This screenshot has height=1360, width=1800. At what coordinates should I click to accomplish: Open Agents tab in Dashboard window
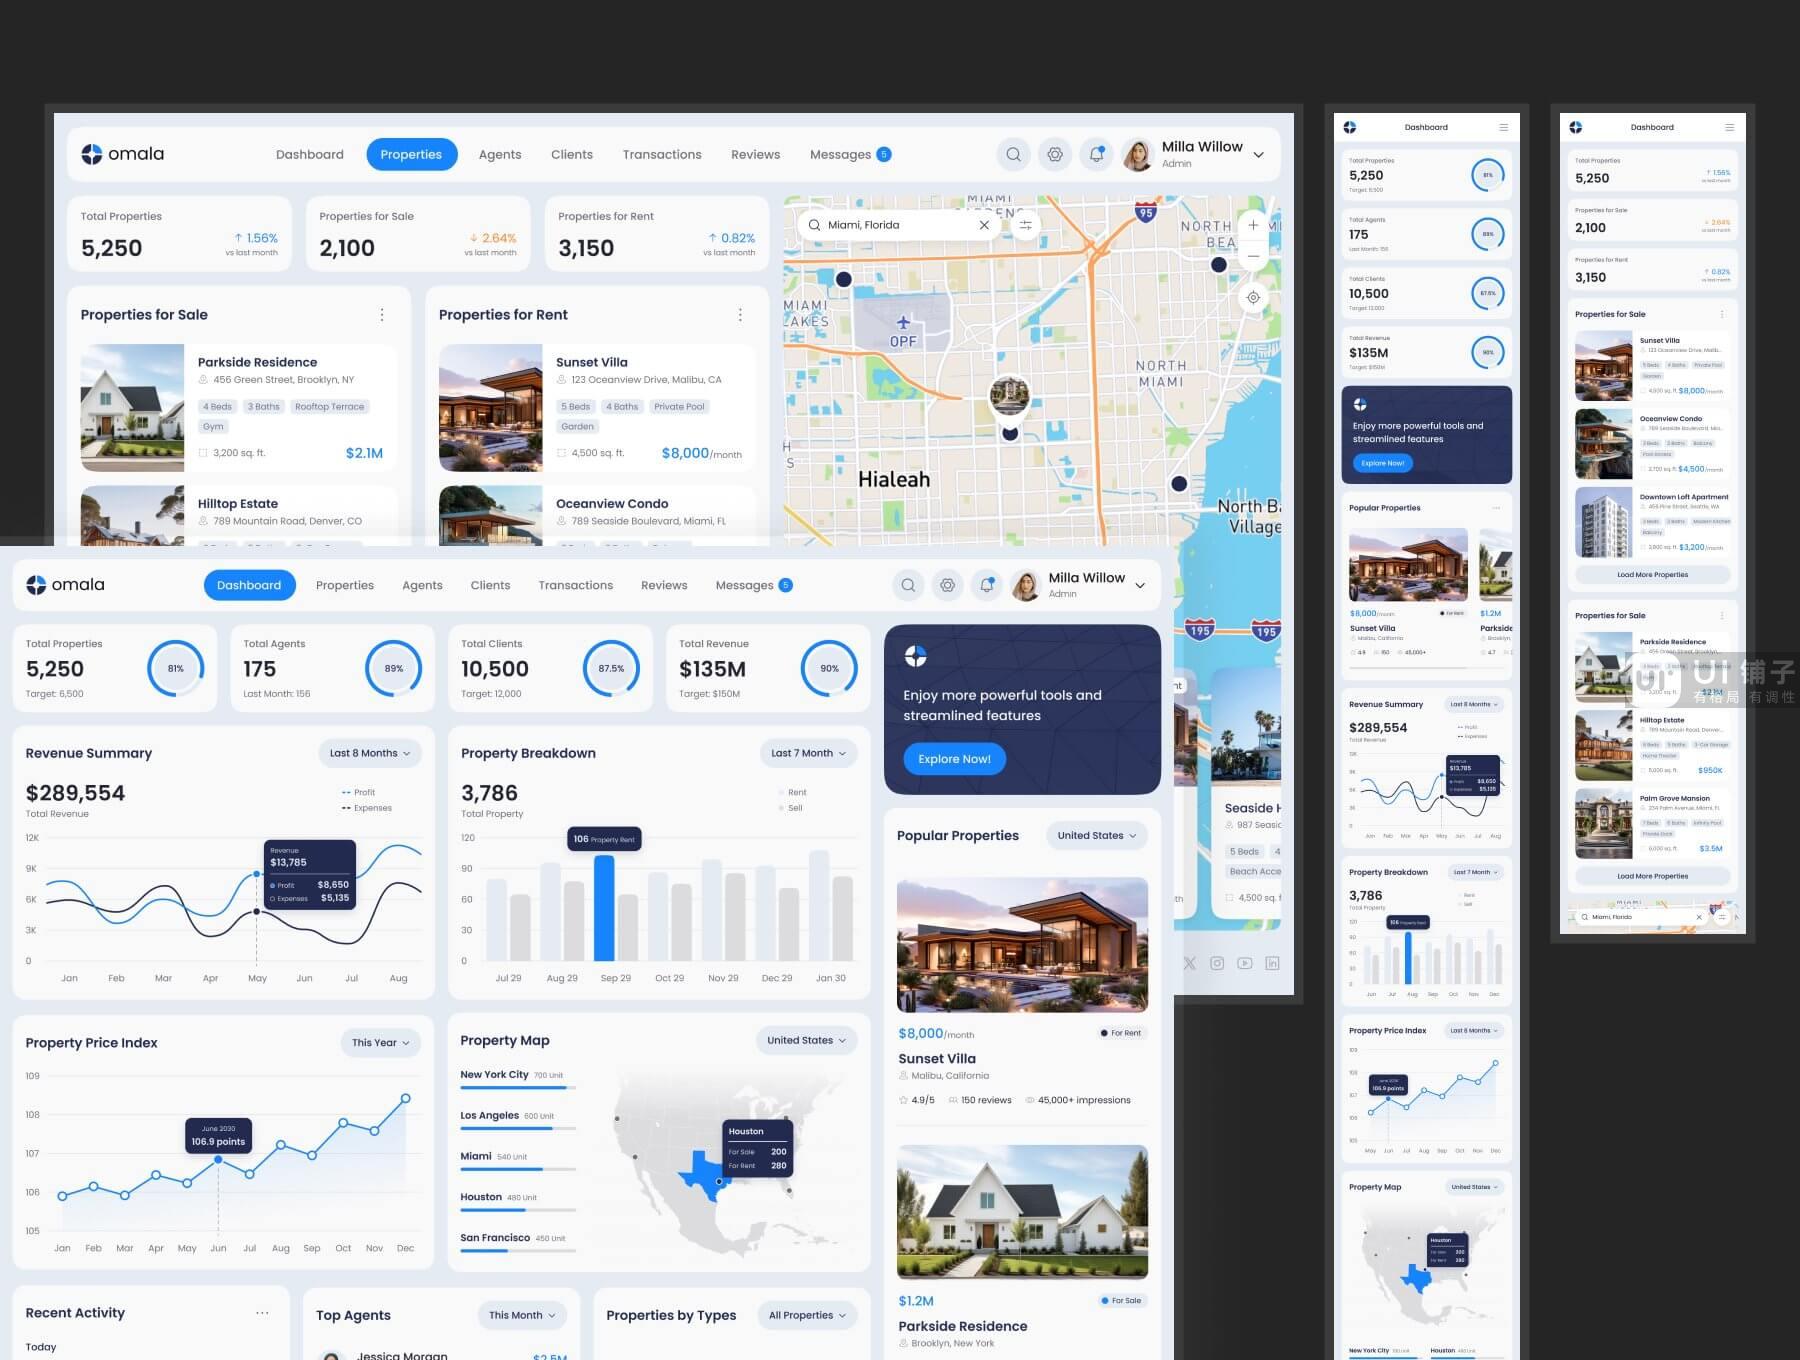click(422, 585)
